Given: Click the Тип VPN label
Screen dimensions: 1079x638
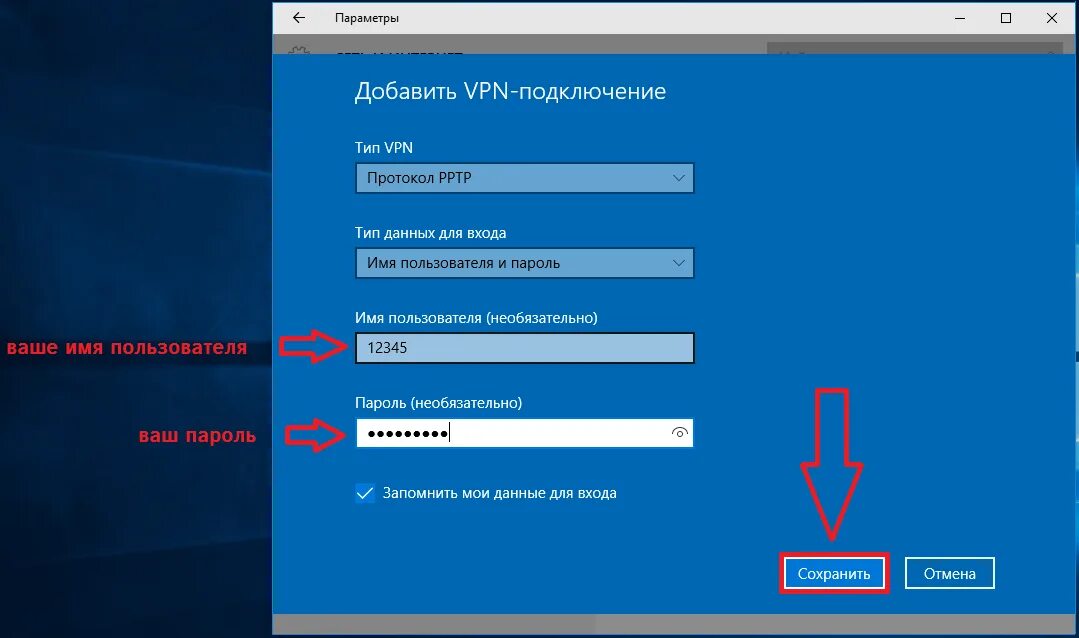Looking at the screenshot, I should click(384, 147).
